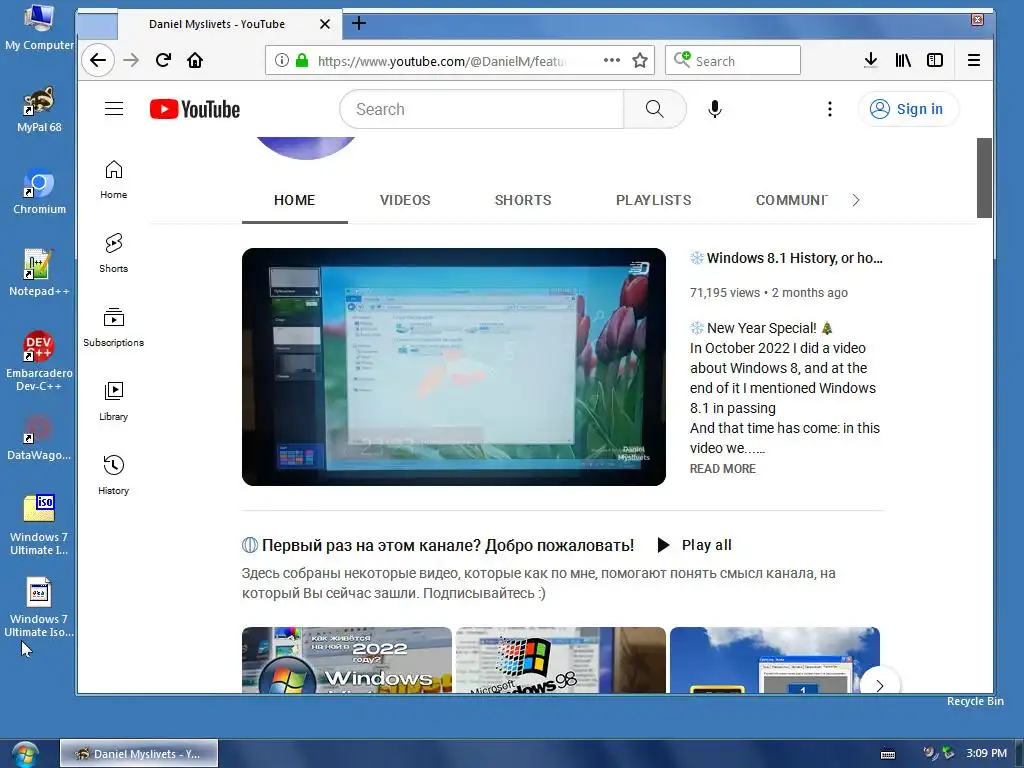Viewport: 1024px width, 768px height.
Task: Expand more channel tabs with right chevron
Action: [856, 200]
